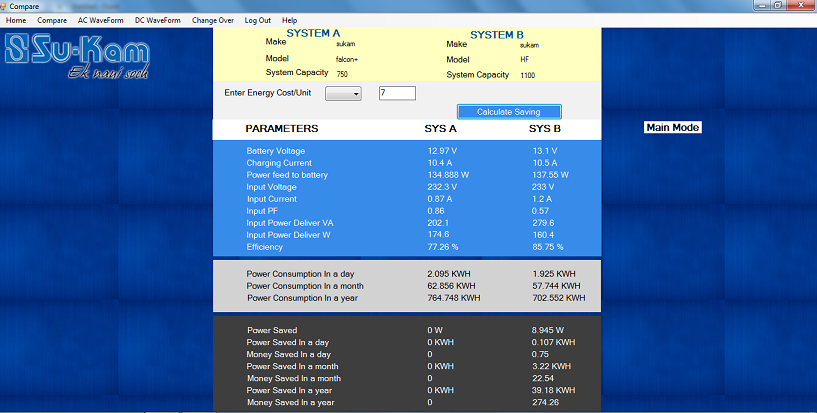The height and width of the screenshot is (413, 817).
Task: Click the Efficiency row label
Action: pyautogui.click(x=264, y=247)
